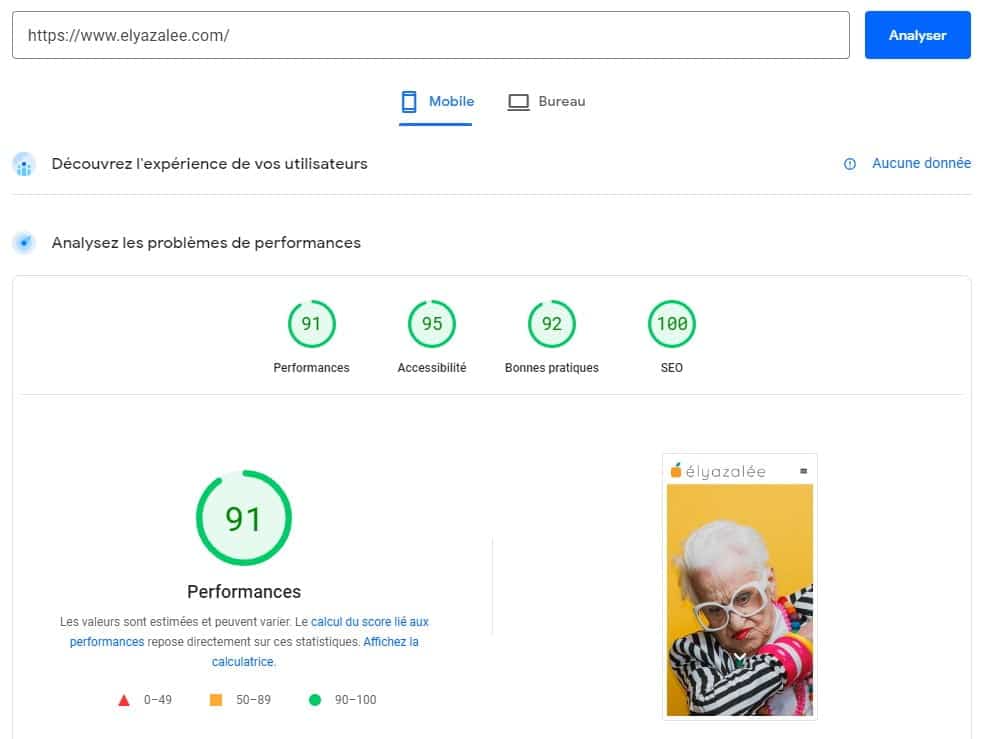The image size is (982, 739).
Task: Click the mobile phone icon
Action: click(x=409, y=101)
